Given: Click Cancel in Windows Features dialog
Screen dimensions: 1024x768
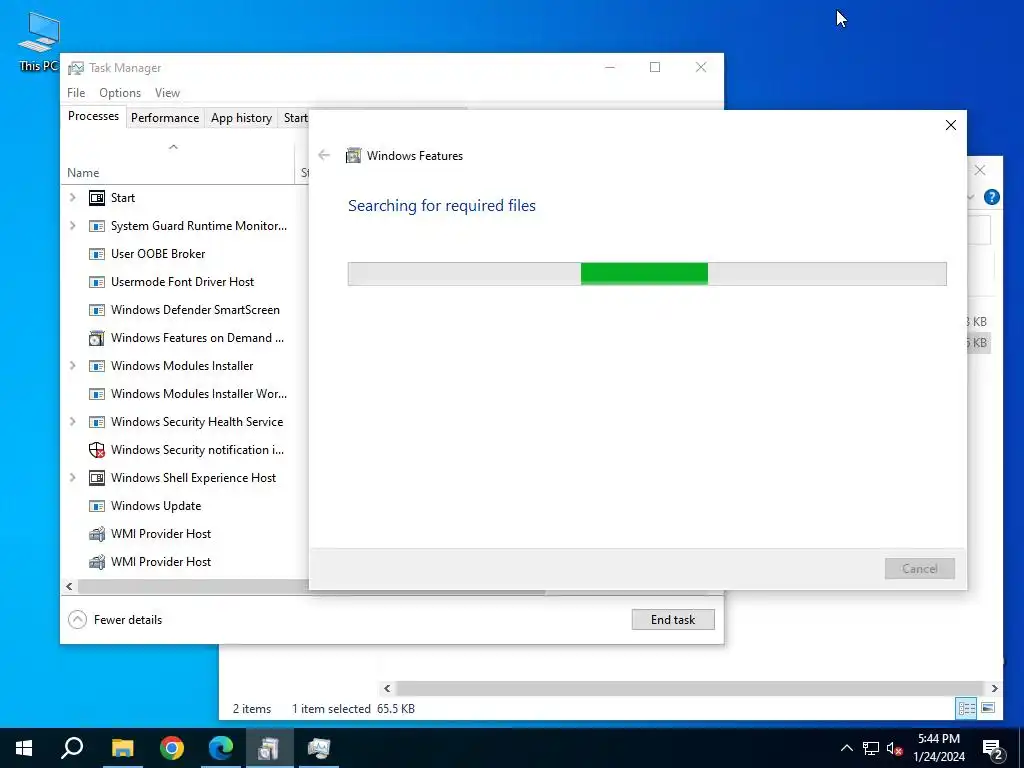Looking at the screenshot, I should click(x=920, y=569).
